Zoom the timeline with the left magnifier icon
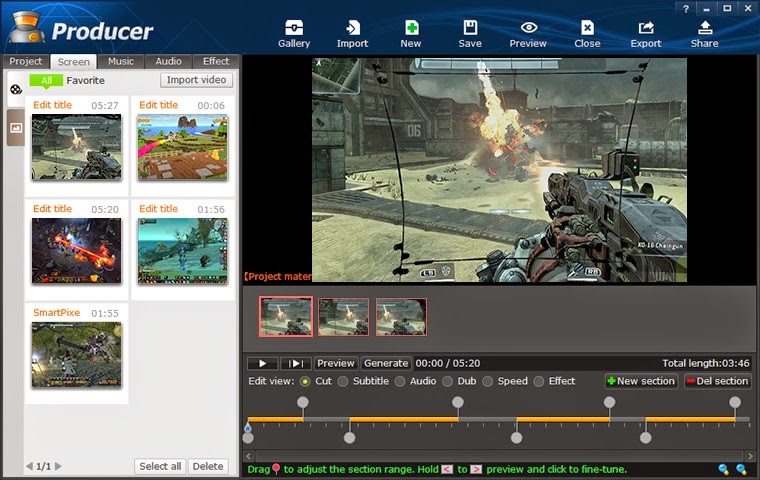The image size is (760, 480). click(x=724, y=469)
